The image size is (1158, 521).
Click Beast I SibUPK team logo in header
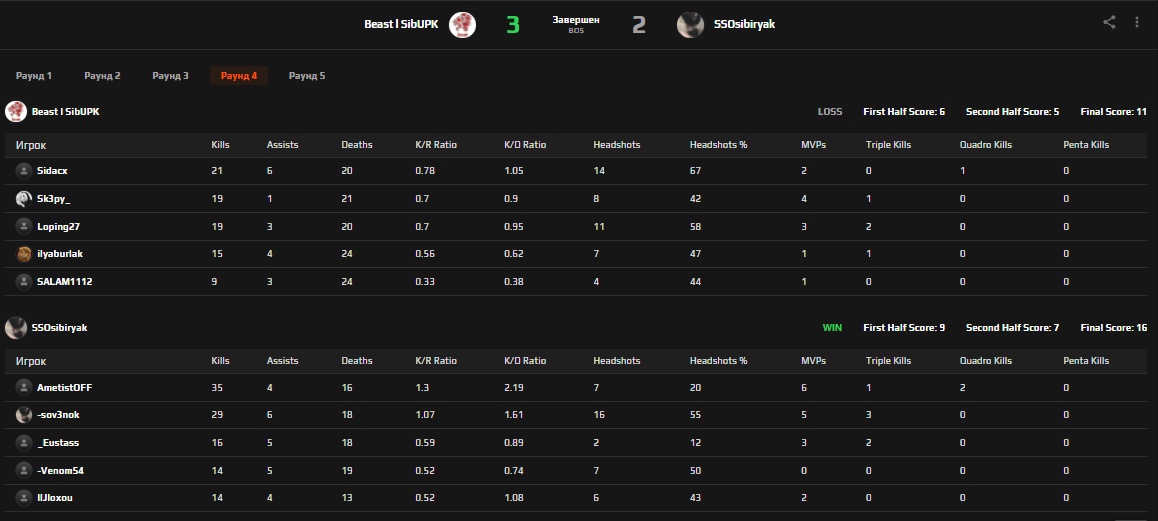[462, 25]
